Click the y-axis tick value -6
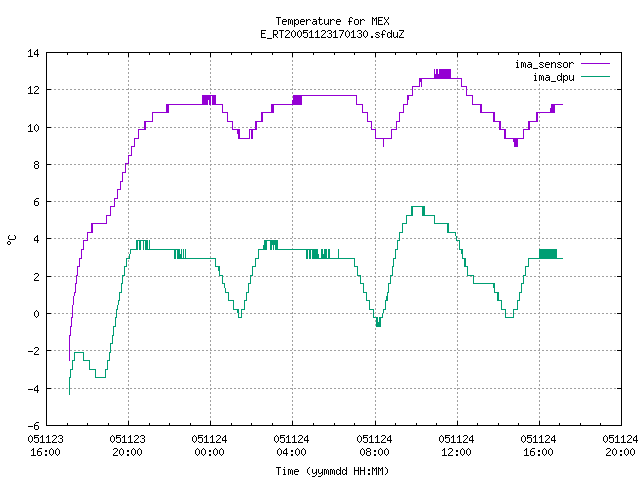The image size is (640, 480). 33,426
